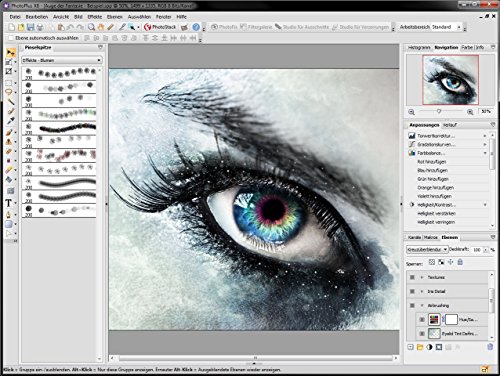
Task: Expand the Helligkeit/Kontrast adjustment
Action: pyautogui.click(x=485, y=205)
